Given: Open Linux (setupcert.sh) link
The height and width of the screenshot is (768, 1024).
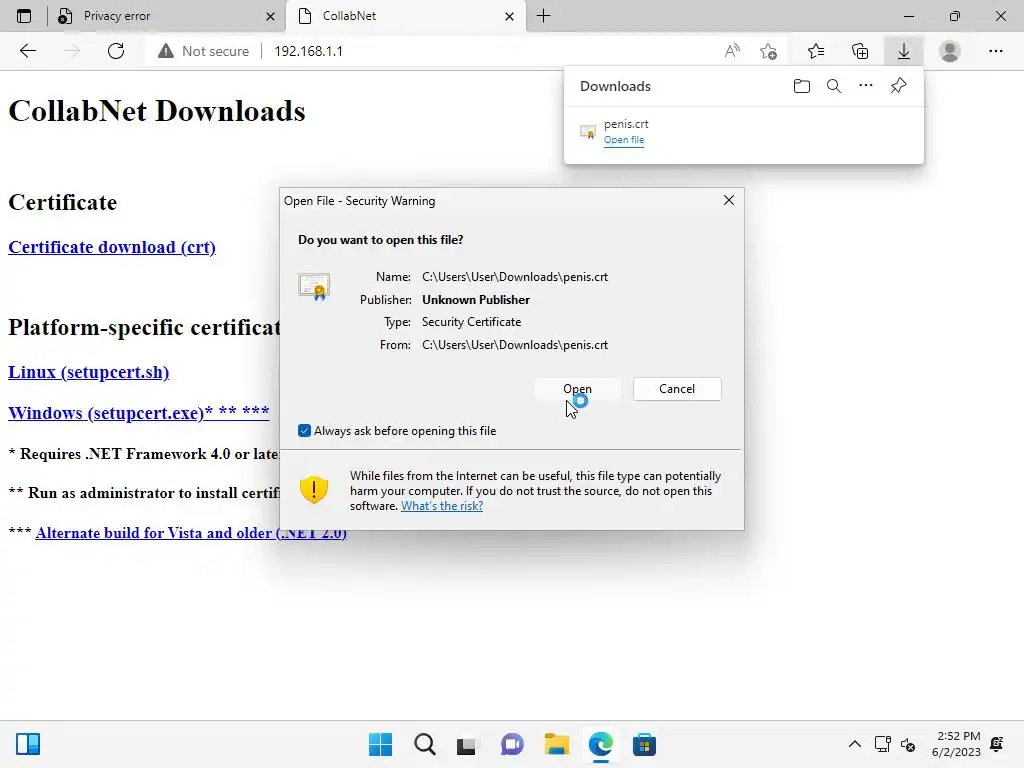Looking at the screenshot, I should coord(89,372).
